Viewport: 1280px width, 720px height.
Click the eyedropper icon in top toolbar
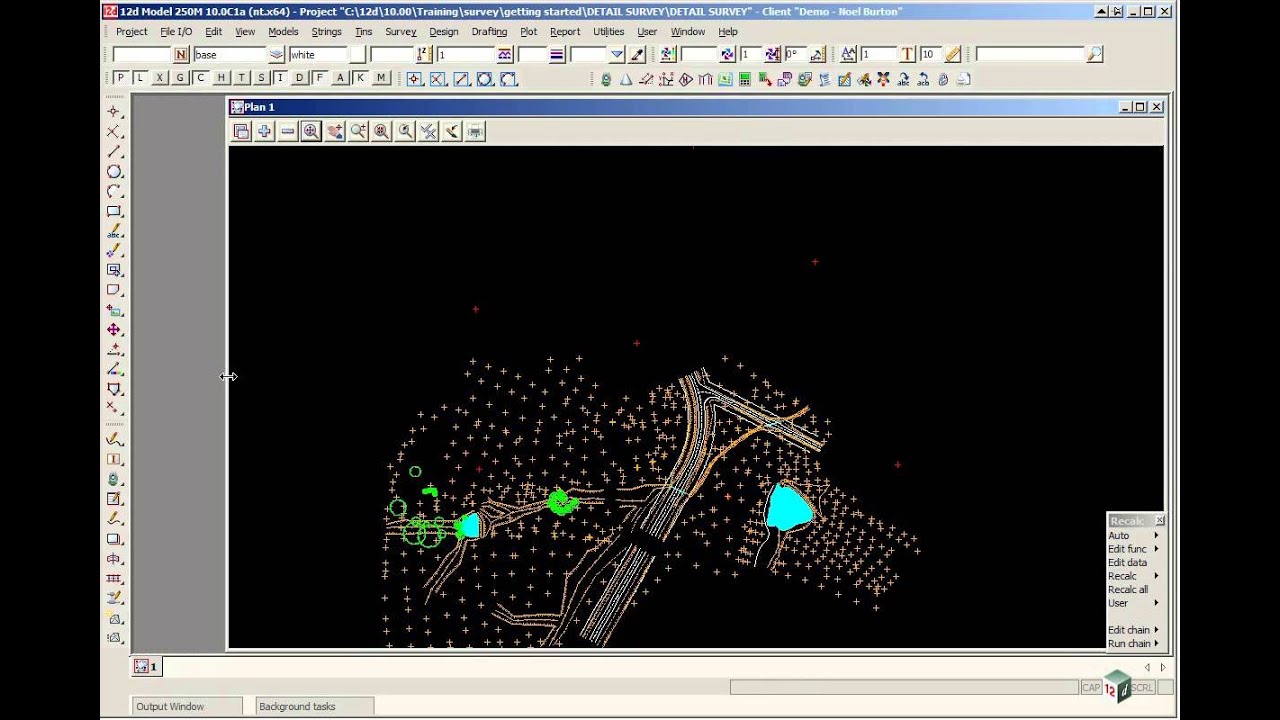pyautogui.click(x=637, y=55)
